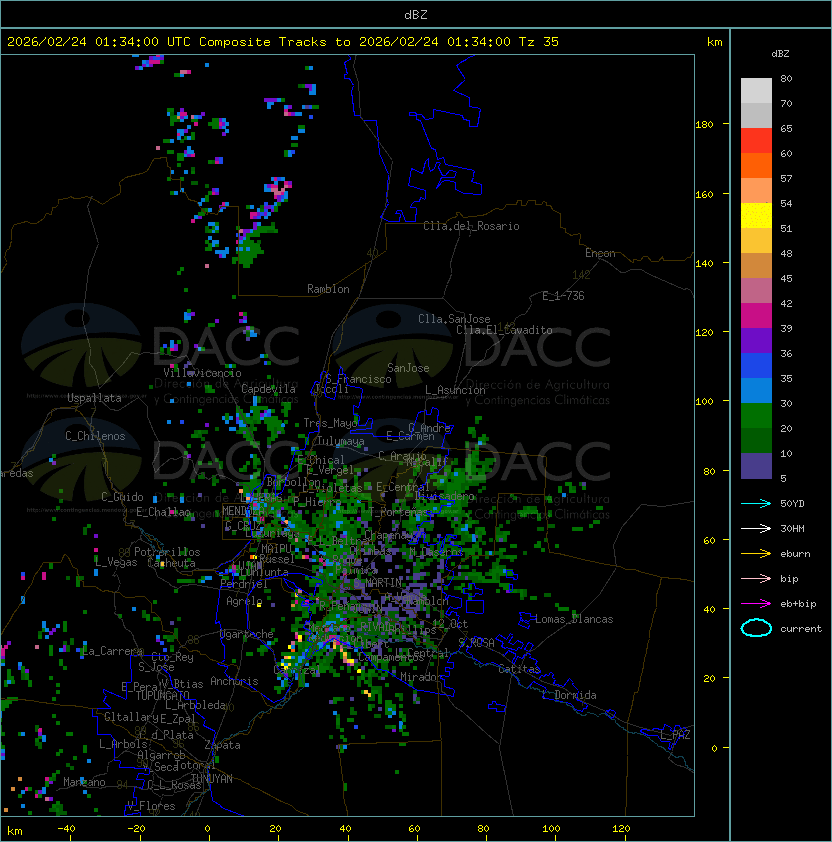Click the 'E_Challao' map label

163,512
